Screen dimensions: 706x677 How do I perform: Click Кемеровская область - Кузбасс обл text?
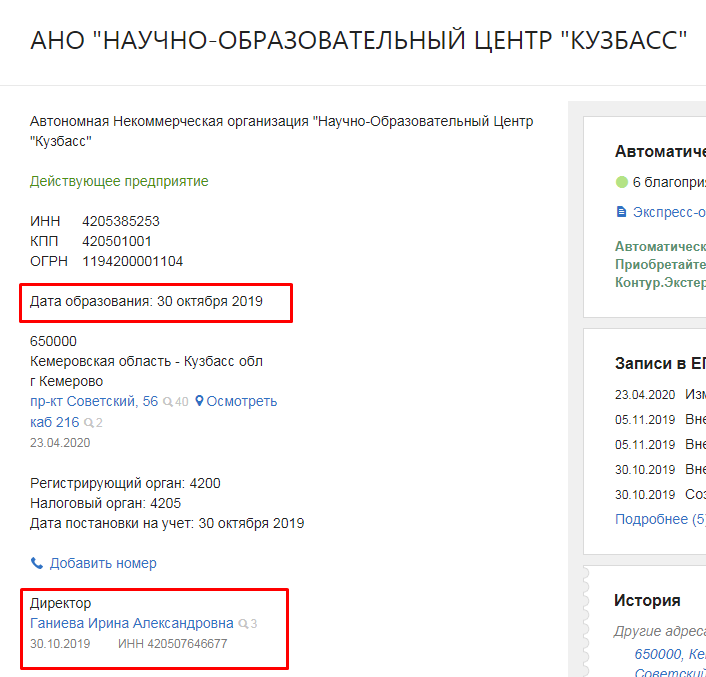[x=146, y=361]
